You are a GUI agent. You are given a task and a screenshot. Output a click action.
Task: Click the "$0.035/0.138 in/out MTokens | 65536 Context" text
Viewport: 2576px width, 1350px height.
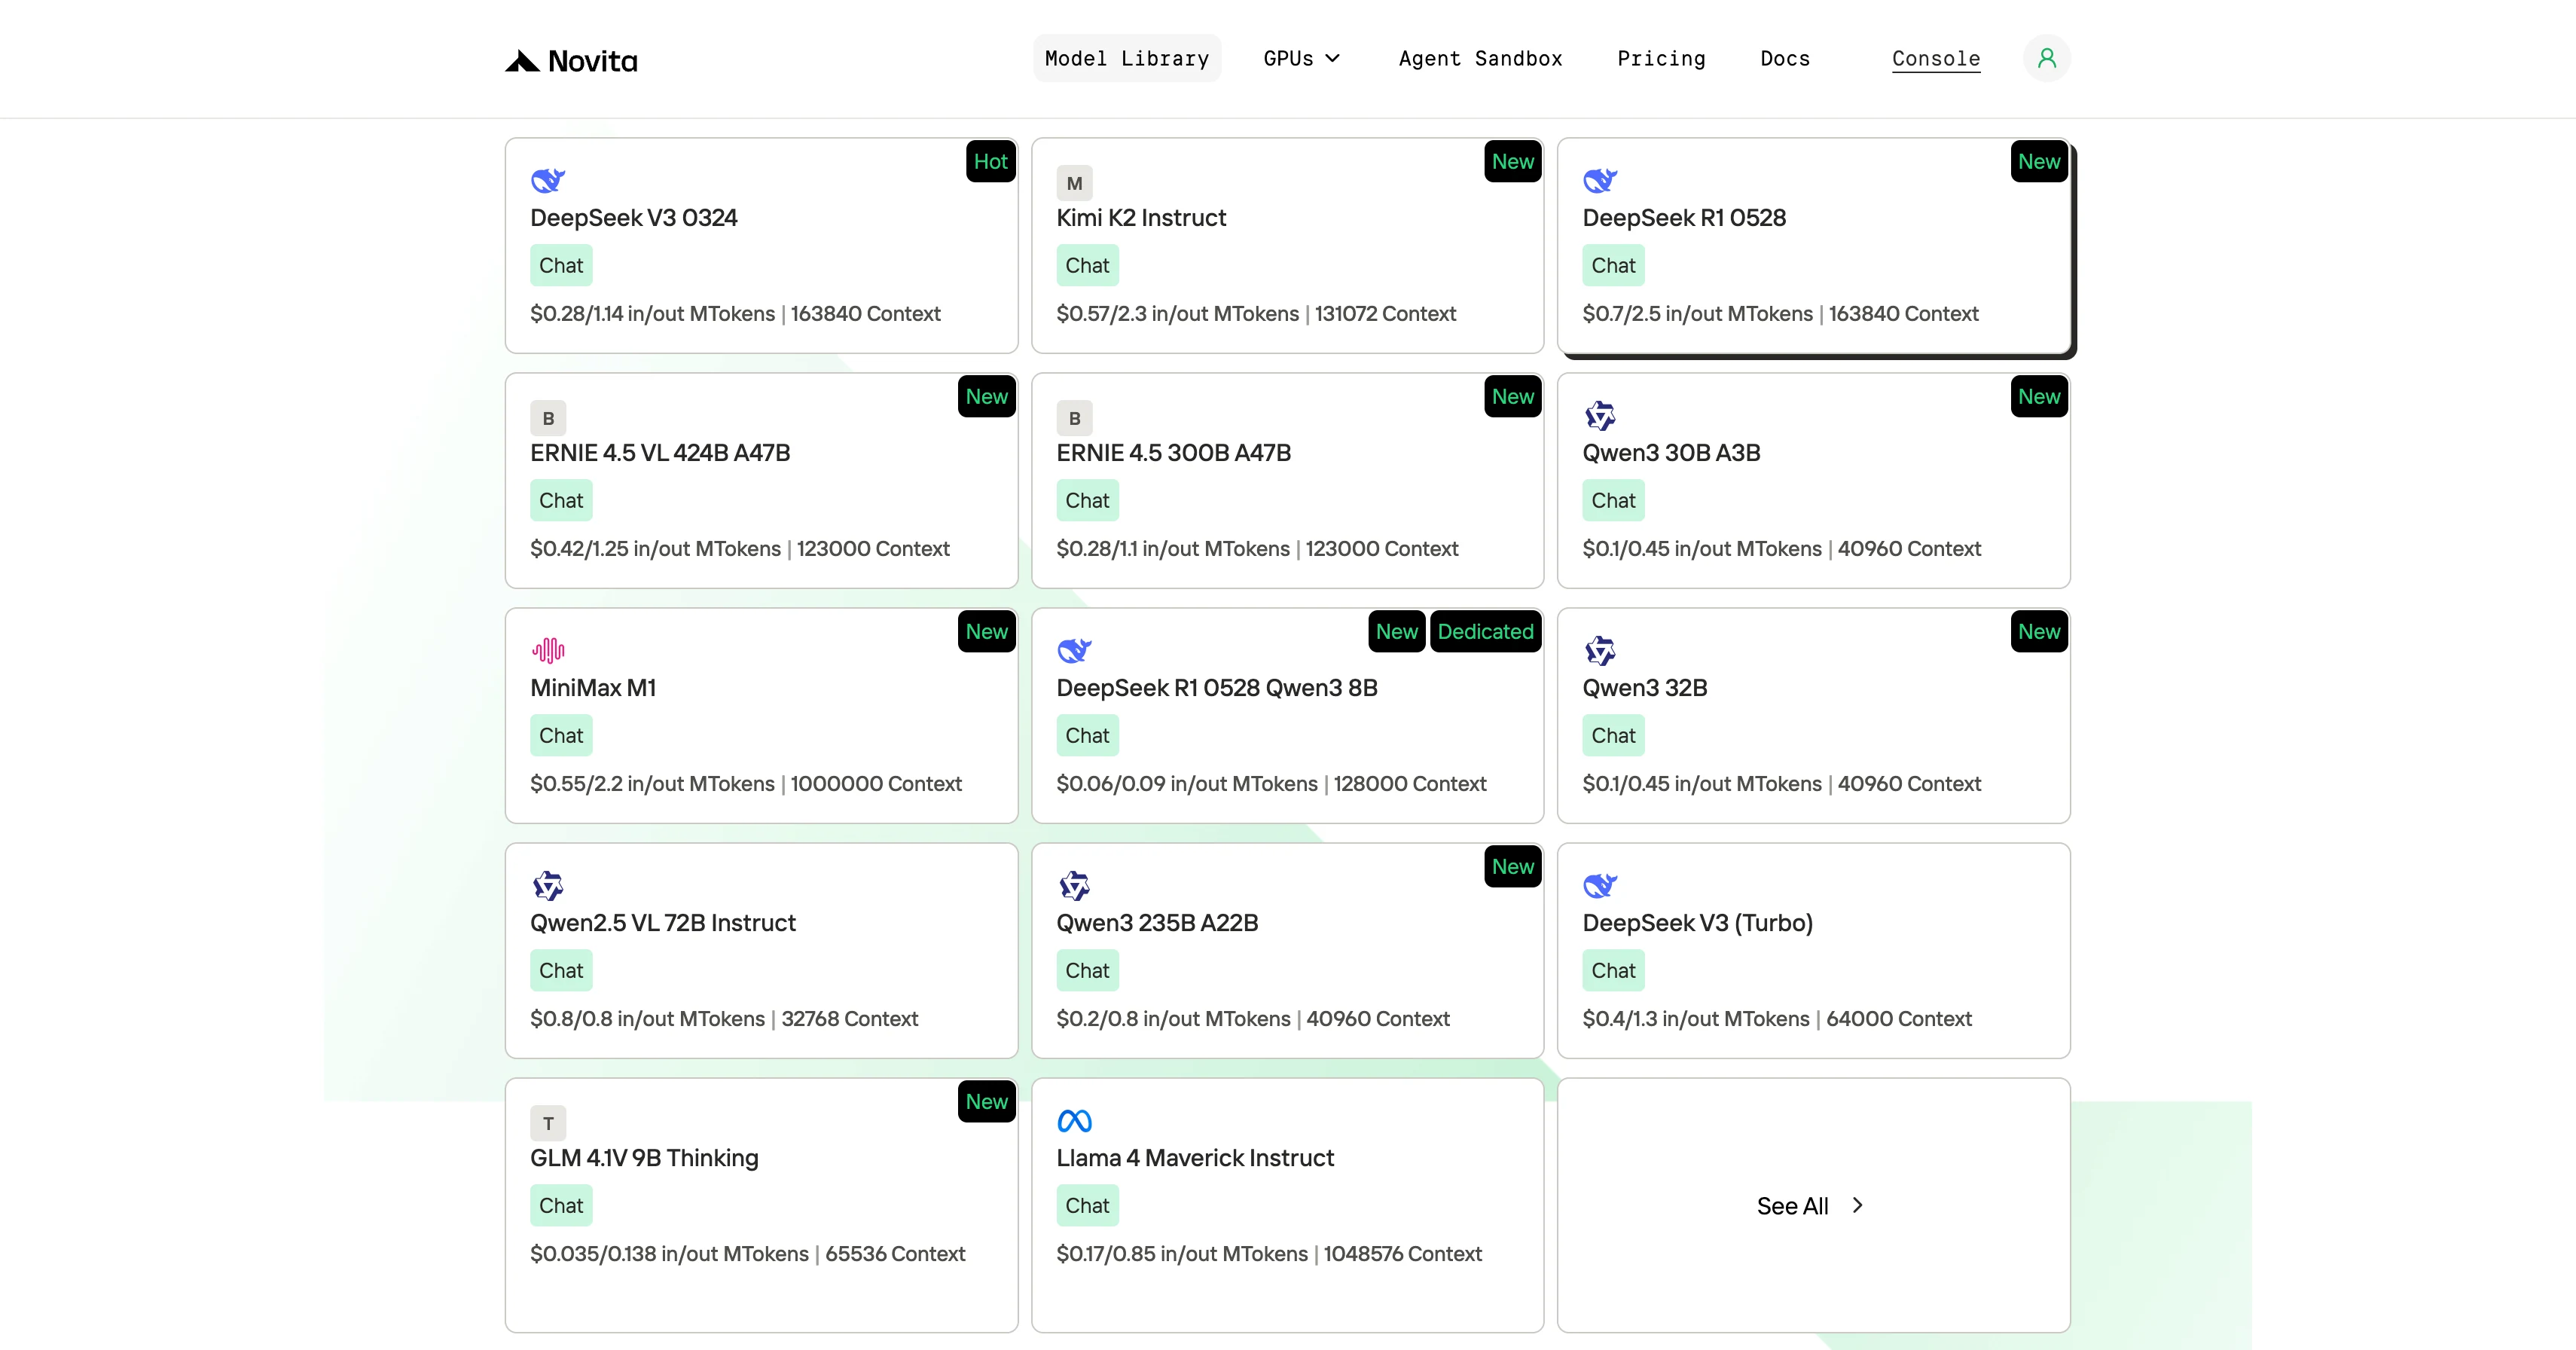(x=748, y=1254)
